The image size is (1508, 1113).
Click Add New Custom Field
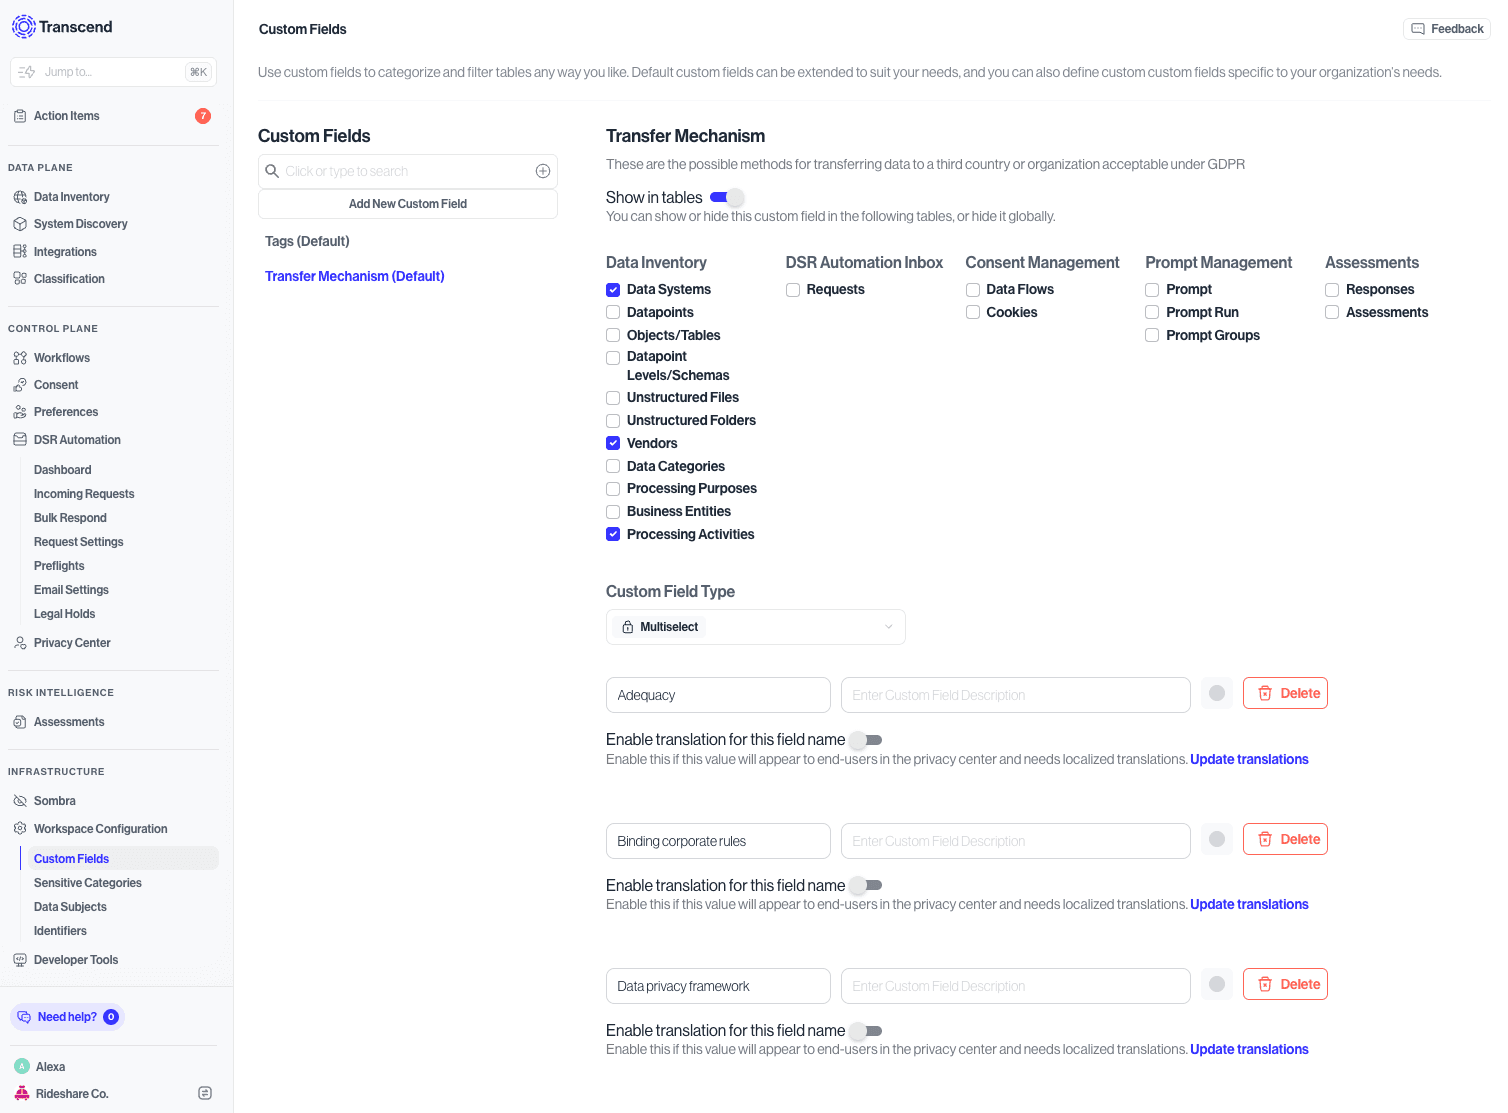pyautogui.click(x=407, y=203)
